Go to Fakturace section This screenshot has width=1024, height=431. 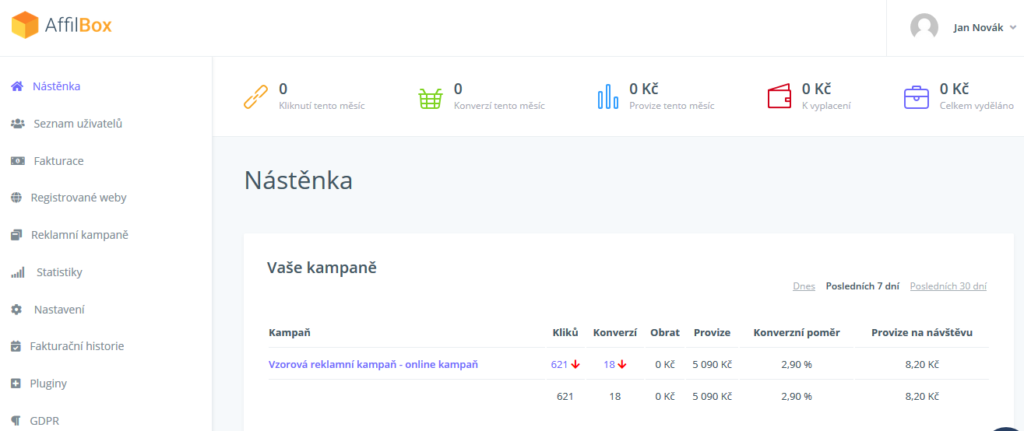(58, 161)
